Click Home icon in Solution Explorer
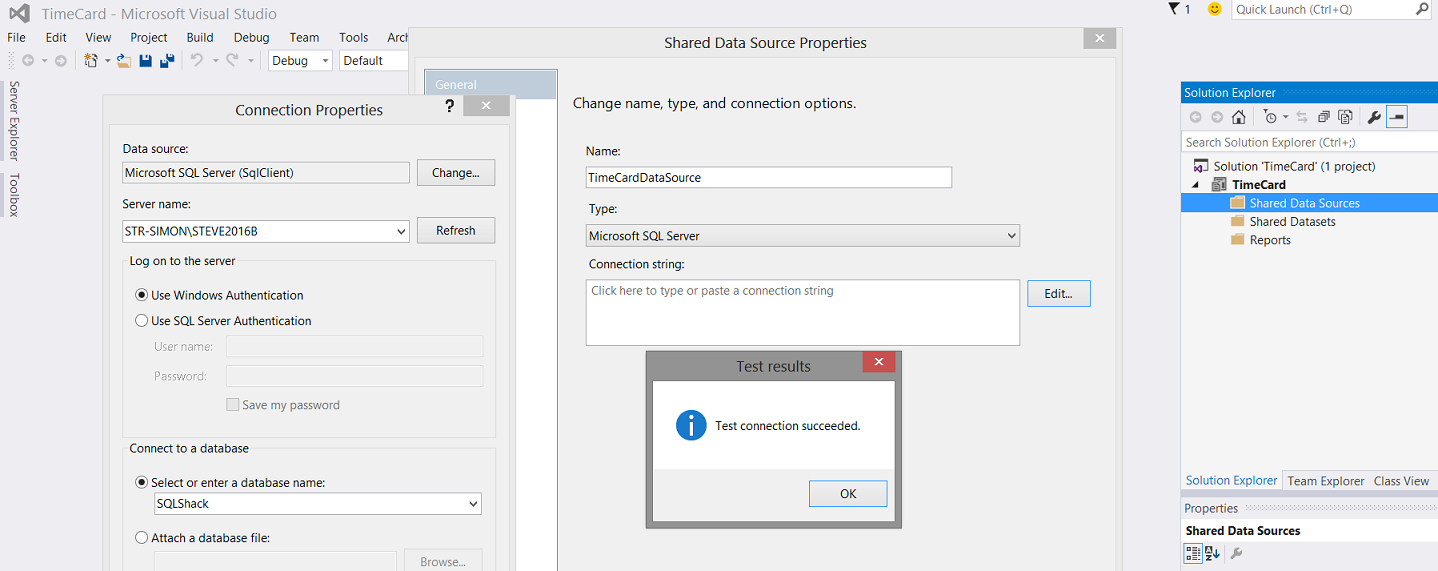Screen dimensions: 1438x571 [1238, 117]
